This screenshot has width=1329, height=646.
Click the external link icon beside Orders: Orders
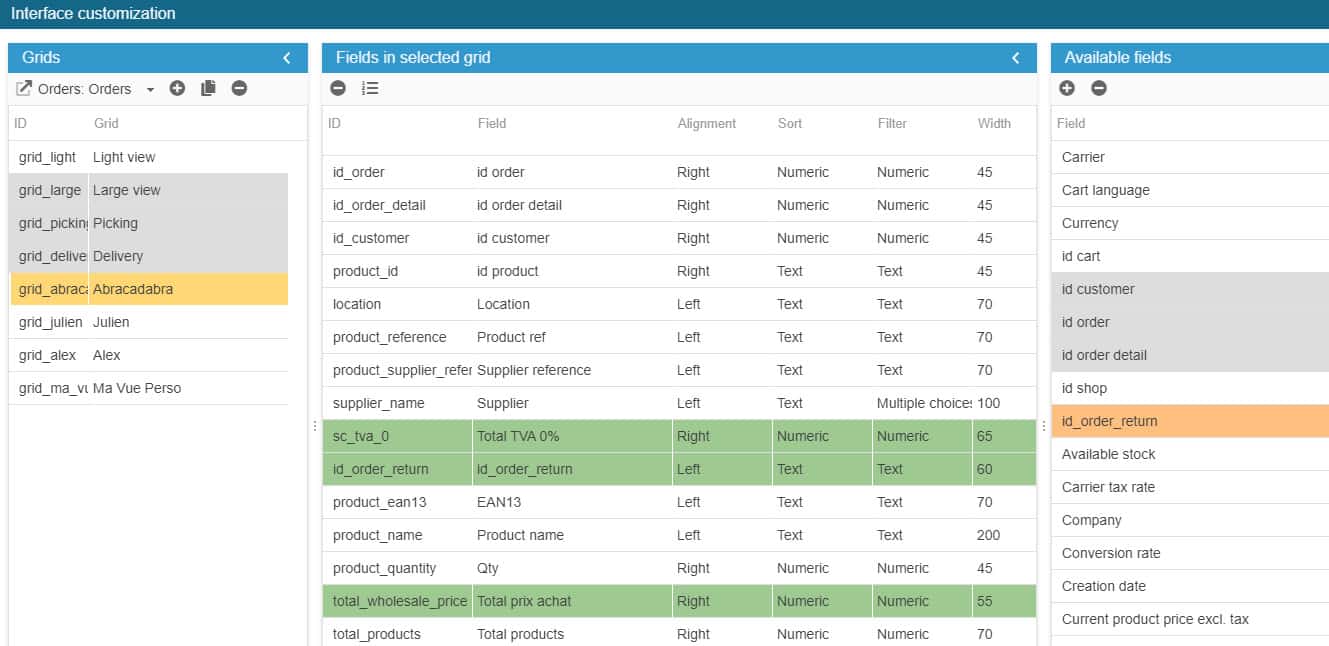click(24, 88)
